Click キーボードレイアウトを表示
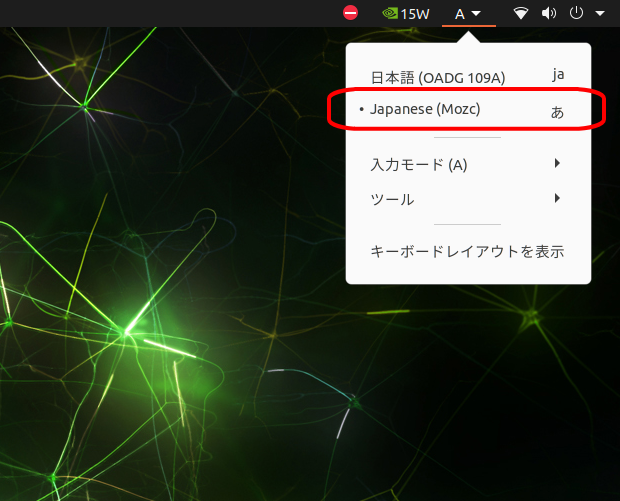 (x=467, y=251)
